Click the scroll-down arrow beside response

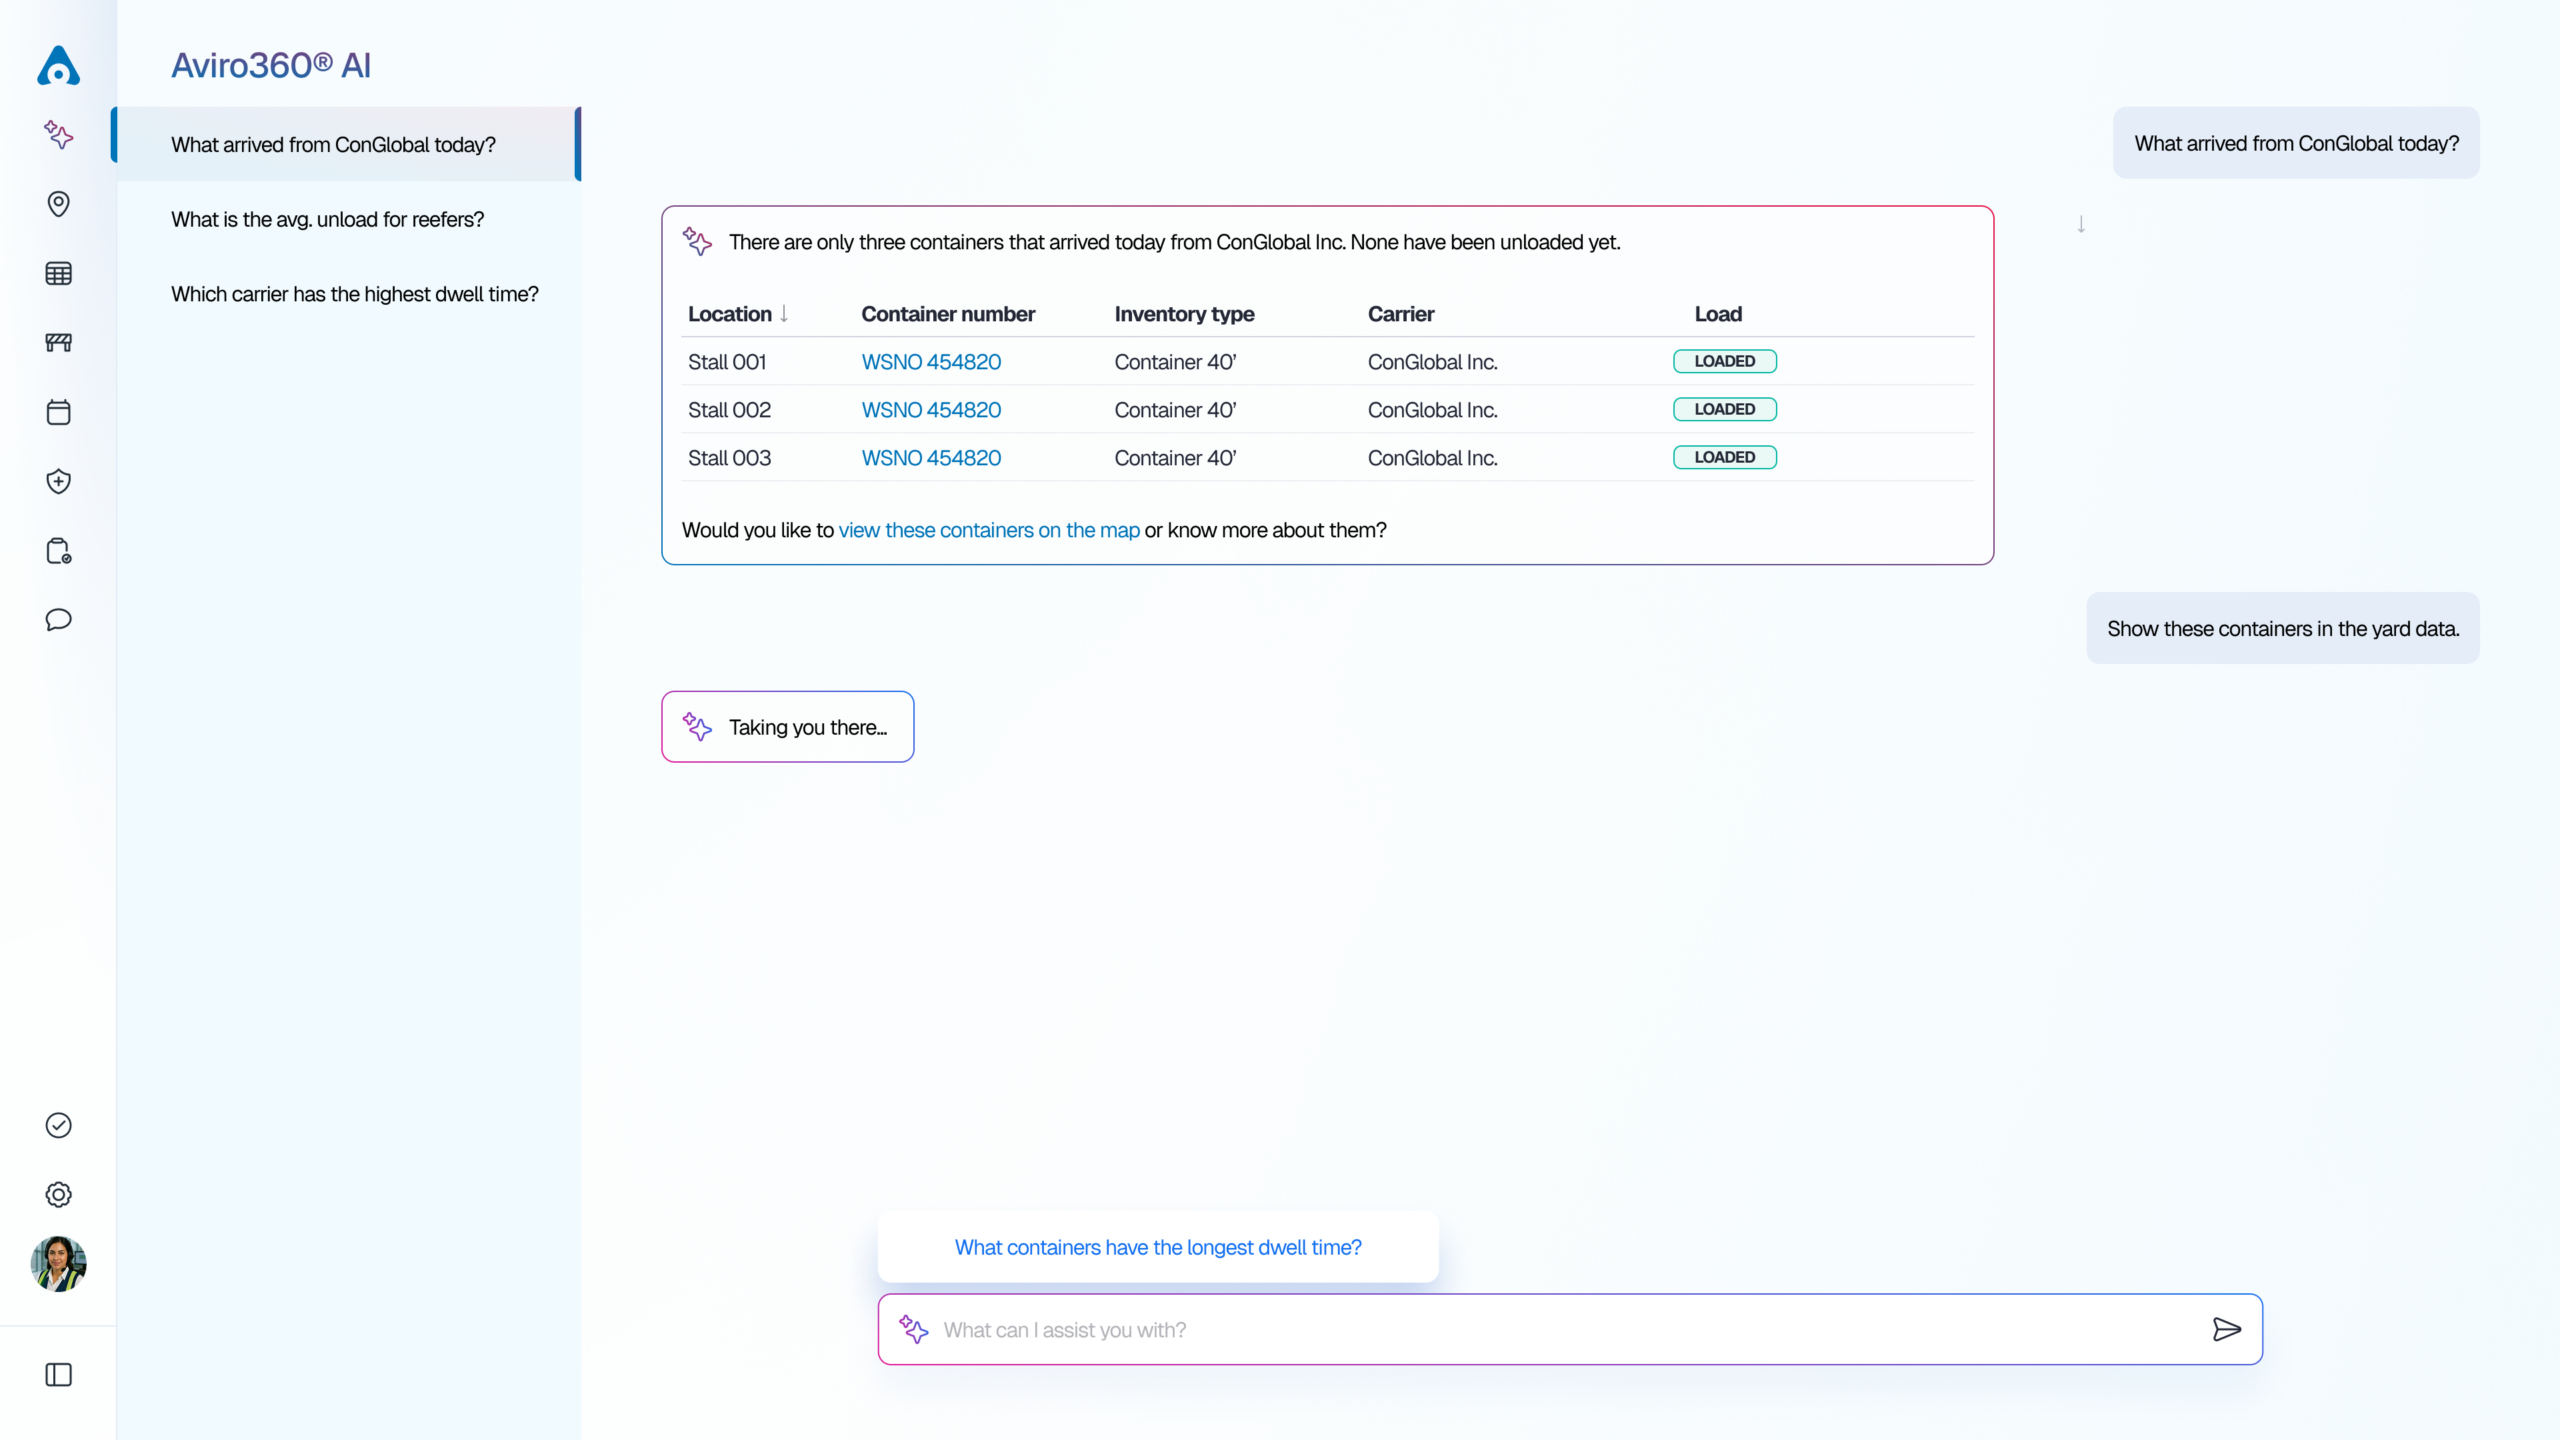[2081, 224]
